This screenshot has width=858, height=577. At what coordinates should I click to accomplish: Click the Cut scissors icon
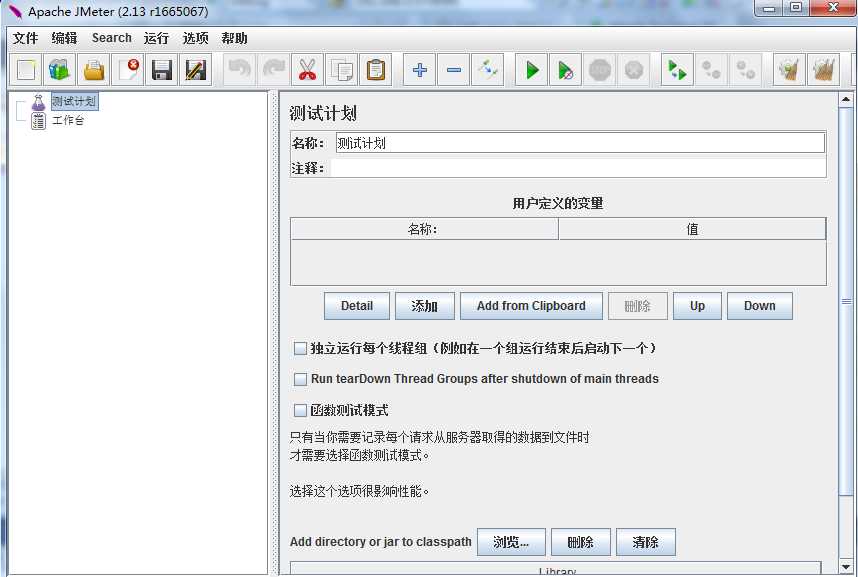pos(308,70)
